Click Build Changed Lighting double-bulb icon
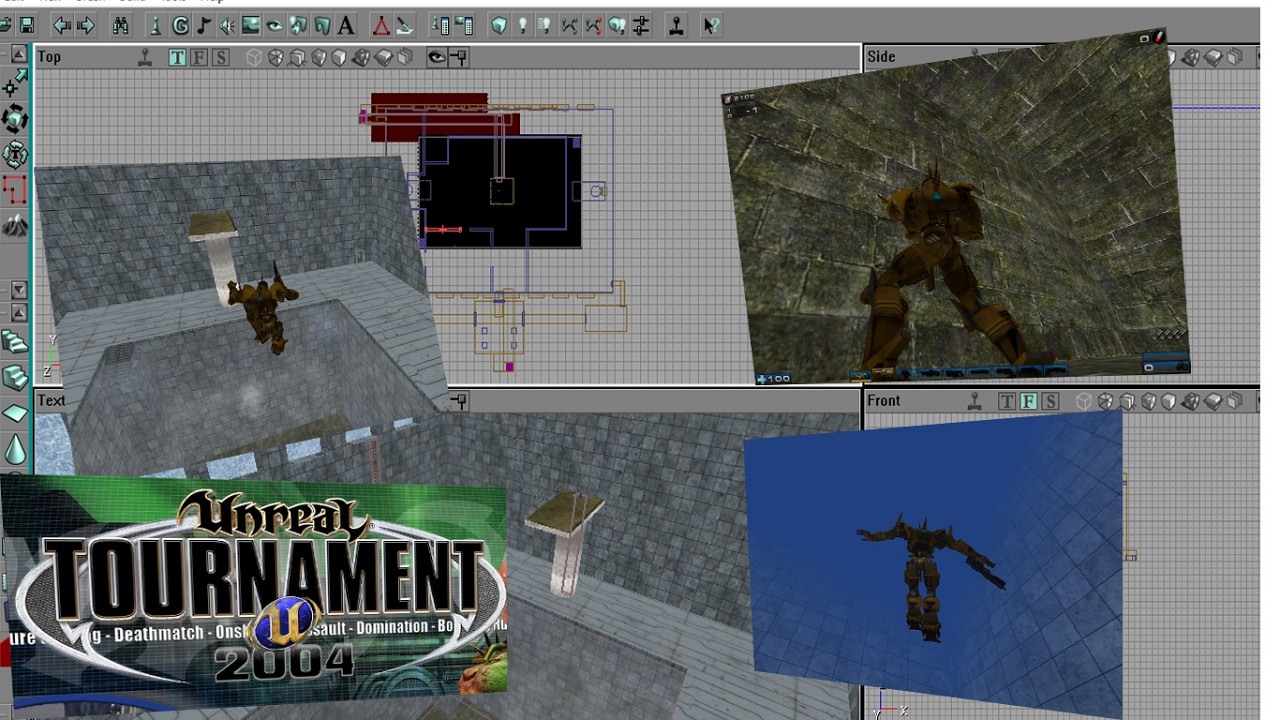1280x720 pixels. point(546,25)
